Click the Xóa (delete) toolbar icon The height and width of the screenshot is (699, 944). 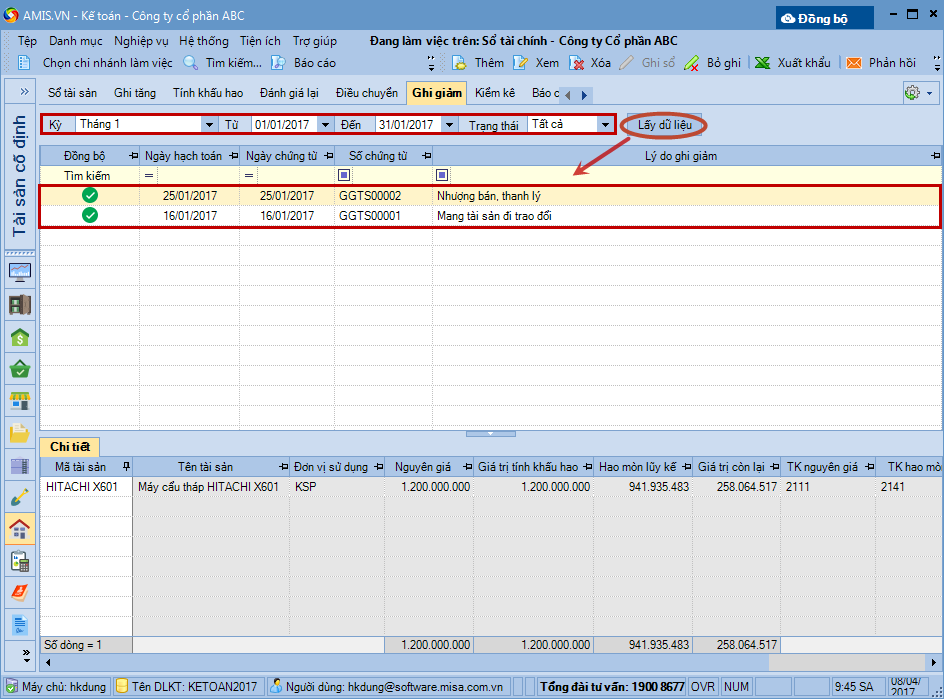click(x=577, y=63)
